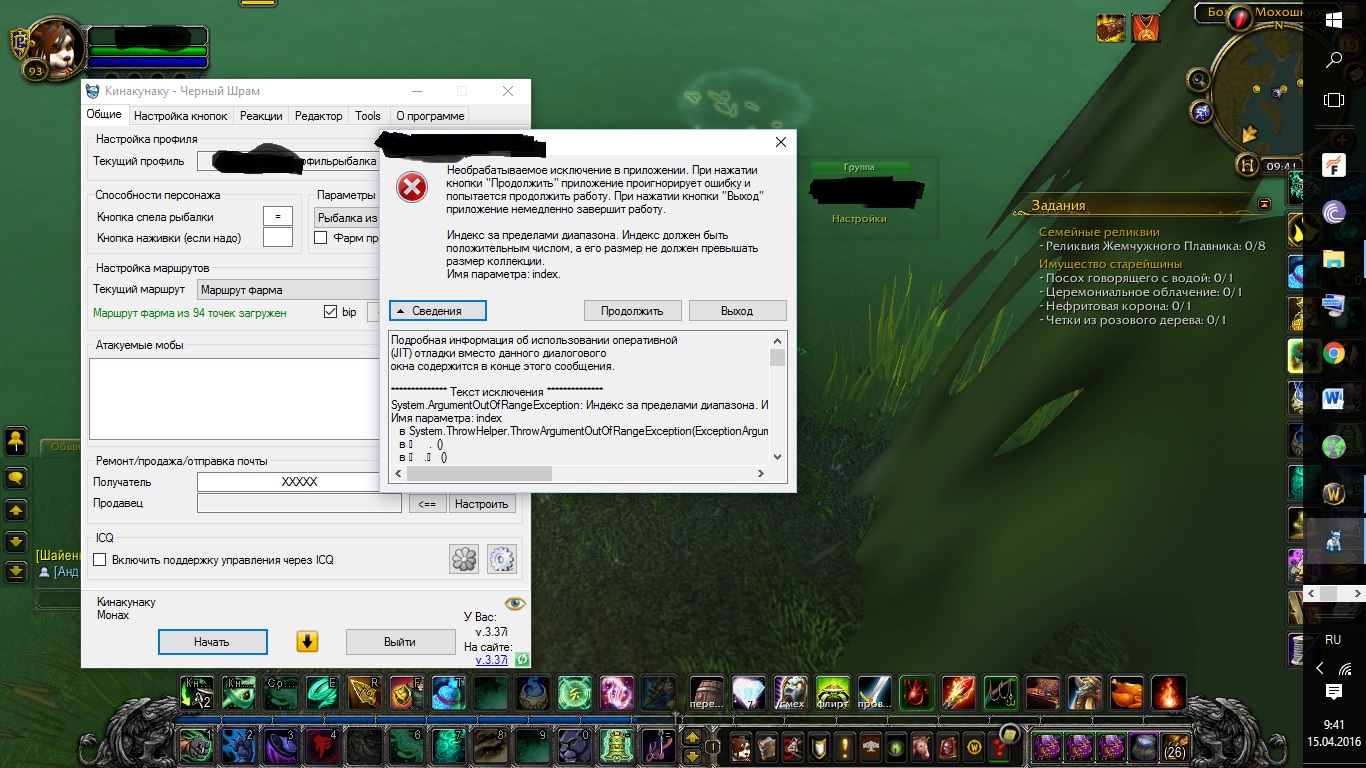This screenshot has width=1366, height=768.
Task: Switch to the Настройка кнопок tab
Action: [x=181, y=116]
